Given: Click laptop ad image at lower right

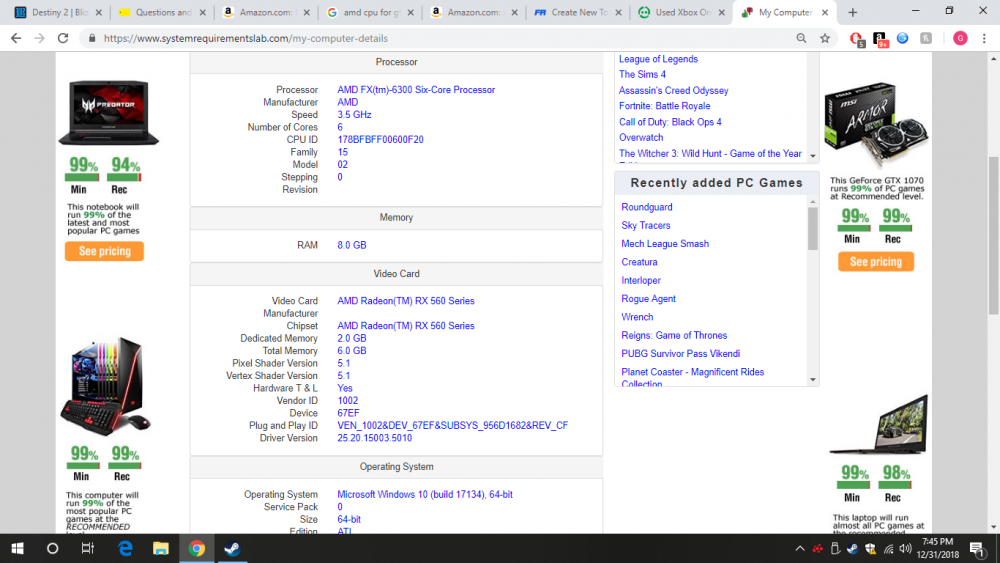Looking at the screenshot, I should coord(879,425).
